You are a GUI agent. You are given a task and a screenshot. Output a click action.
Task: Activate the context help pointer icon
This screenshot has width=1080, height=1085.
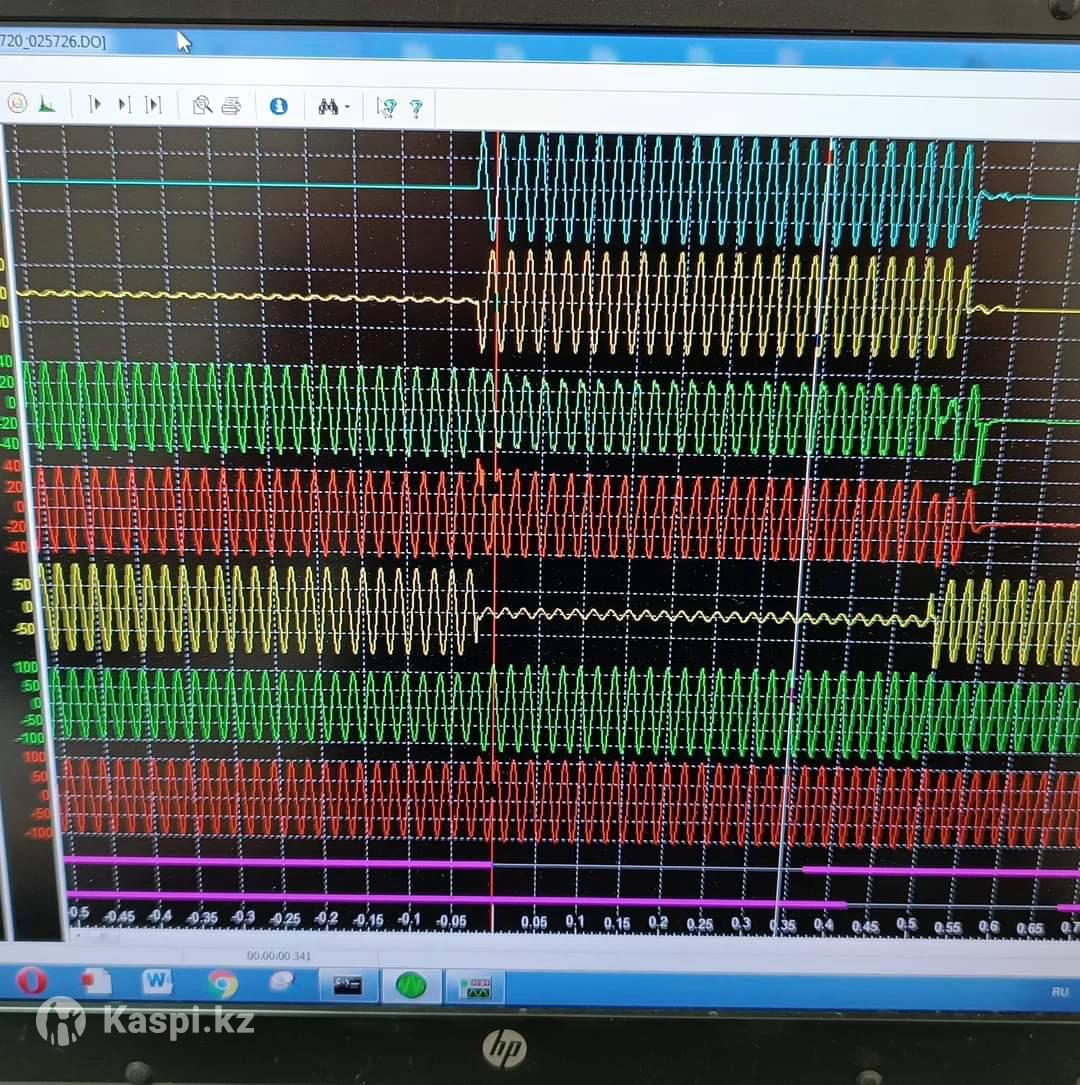[x=386, y=107]
